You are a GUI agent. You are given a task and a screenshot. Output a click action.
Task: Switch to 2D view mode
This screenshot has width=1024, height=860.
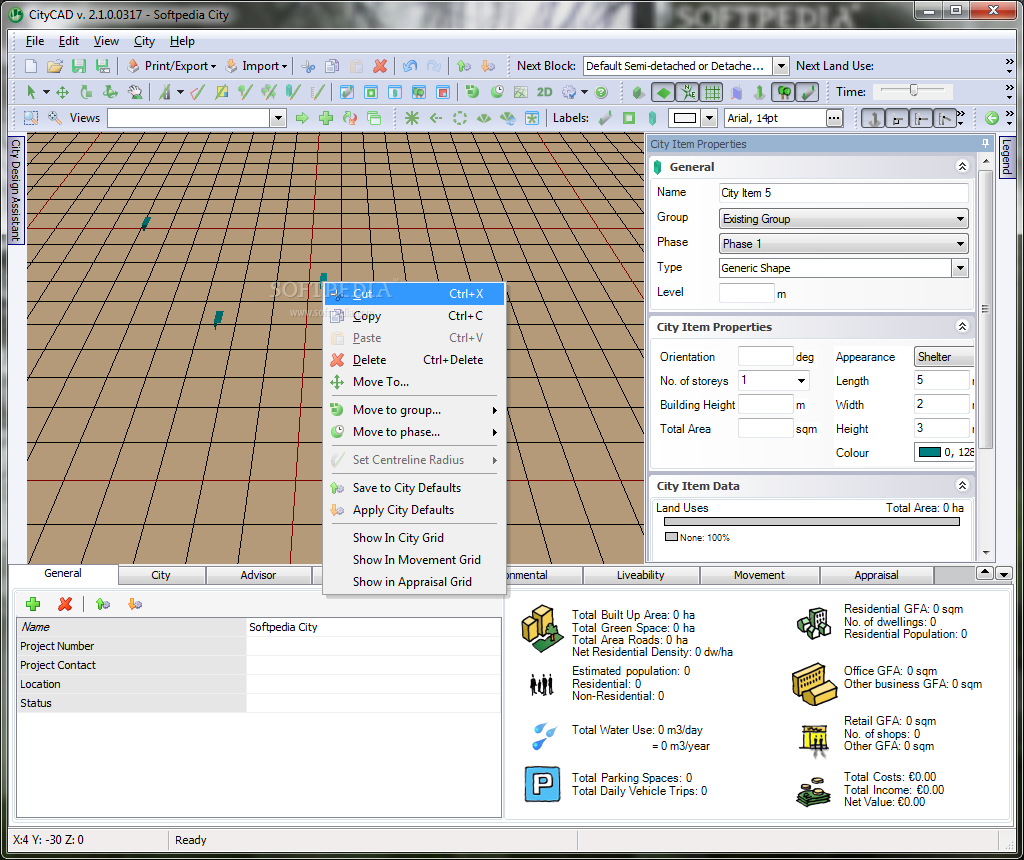click(x=544, y=92)
